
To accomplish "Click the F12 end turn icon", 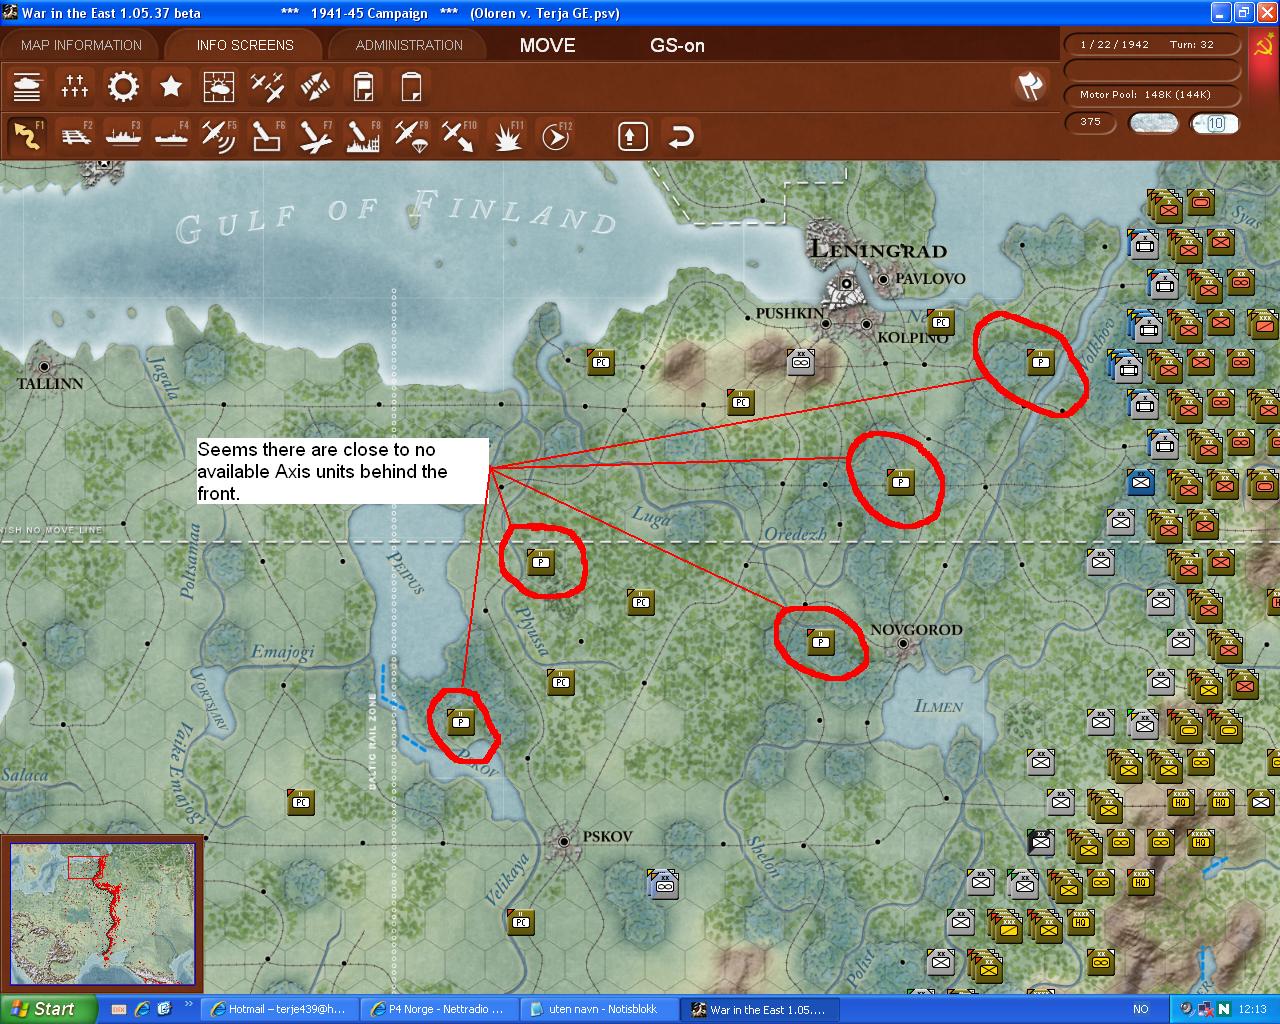I will 556,136.
